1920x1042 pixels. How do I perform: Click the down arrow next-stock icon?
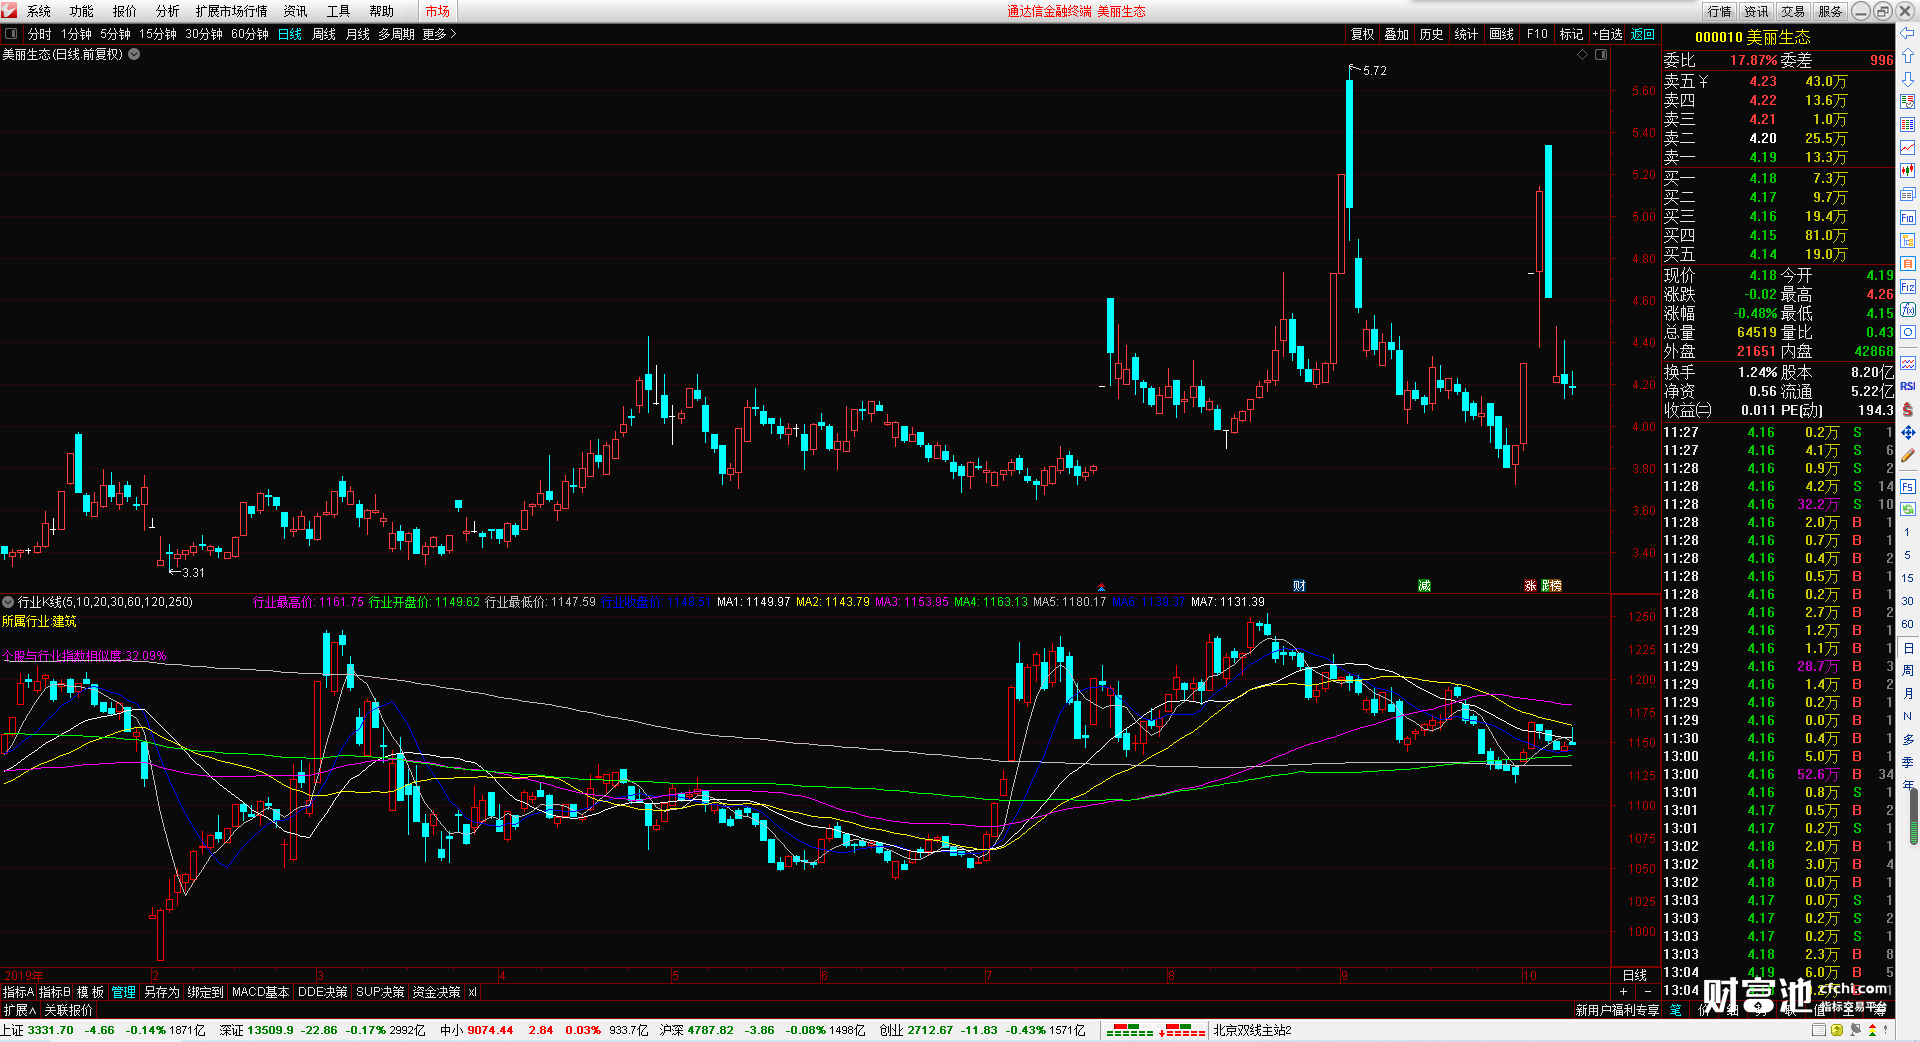1908,79
